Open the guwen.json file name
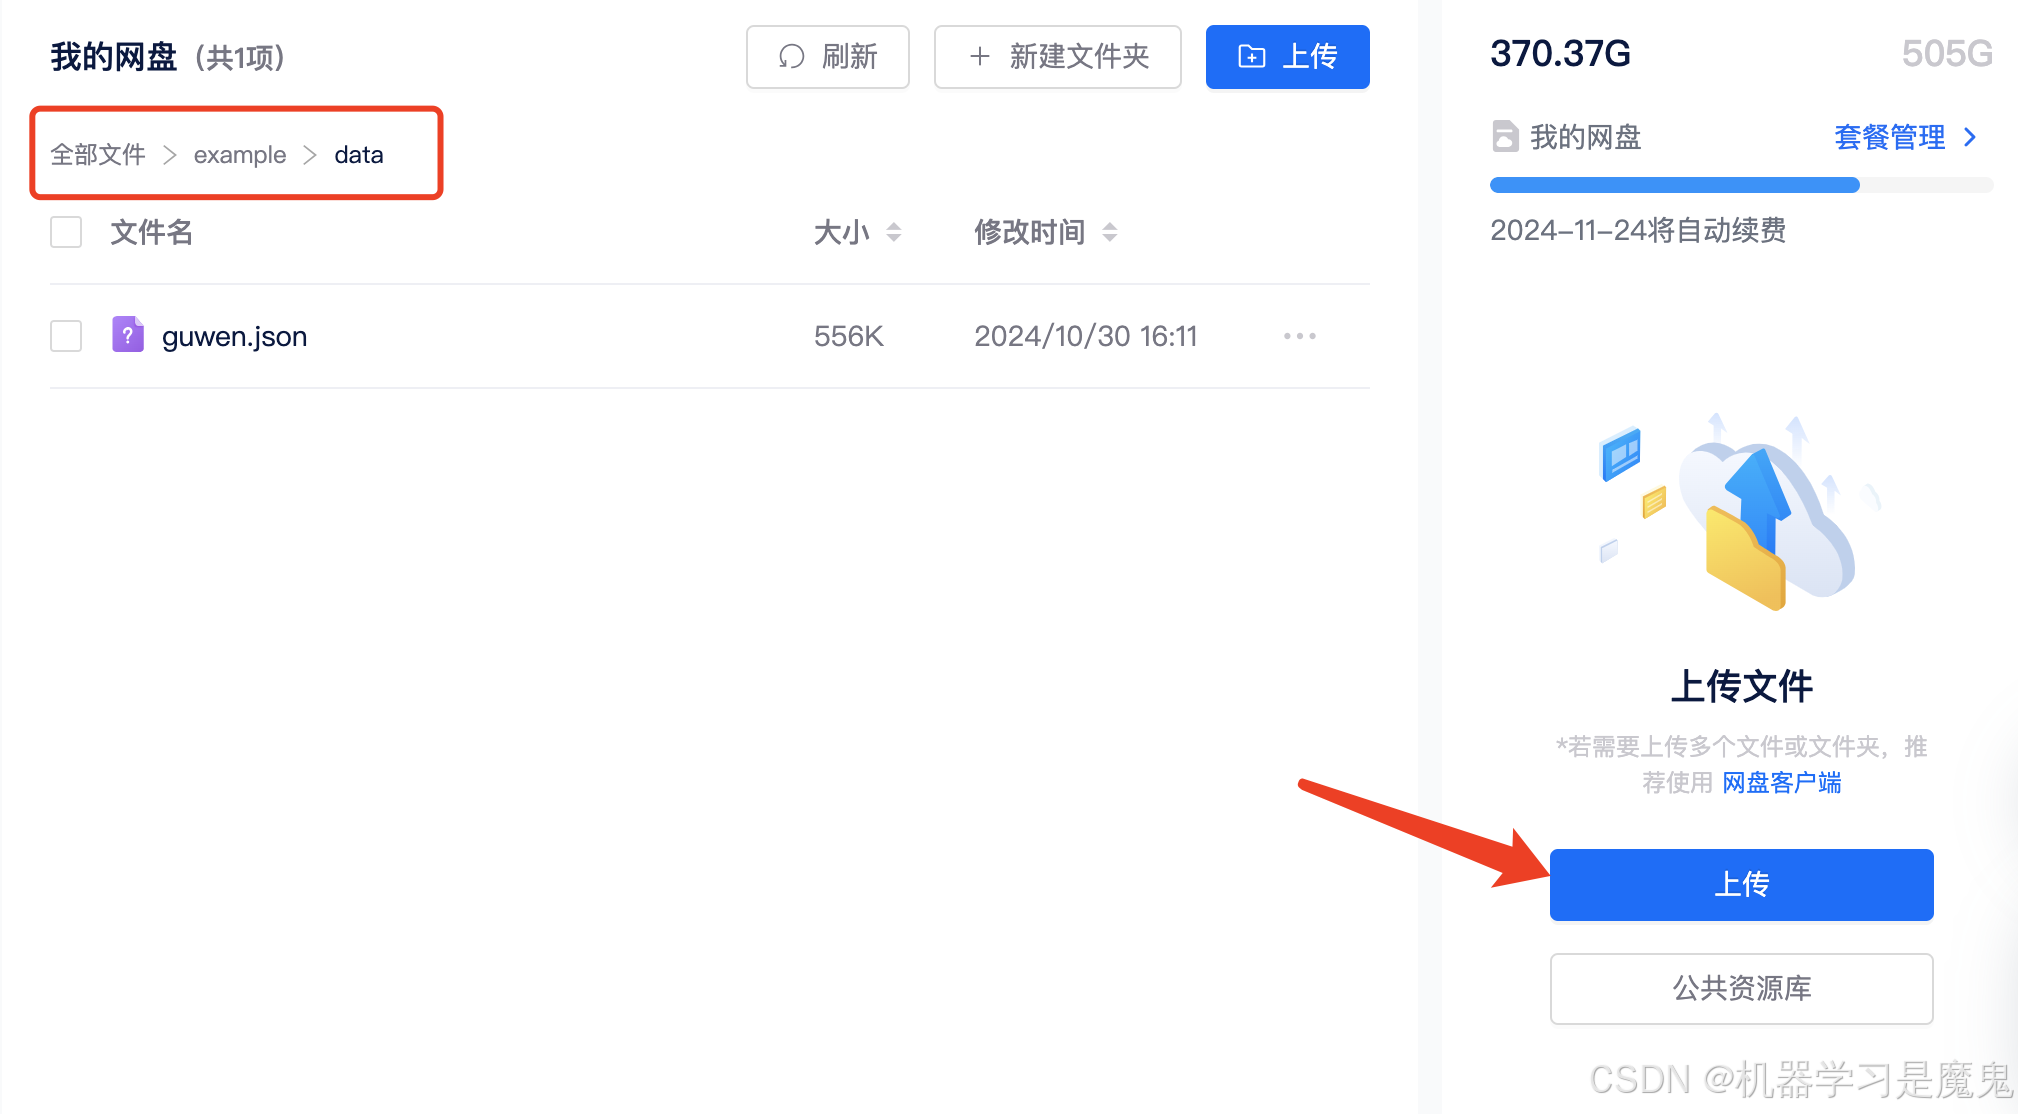2018x1114 pixels. [x=234, y=337]
